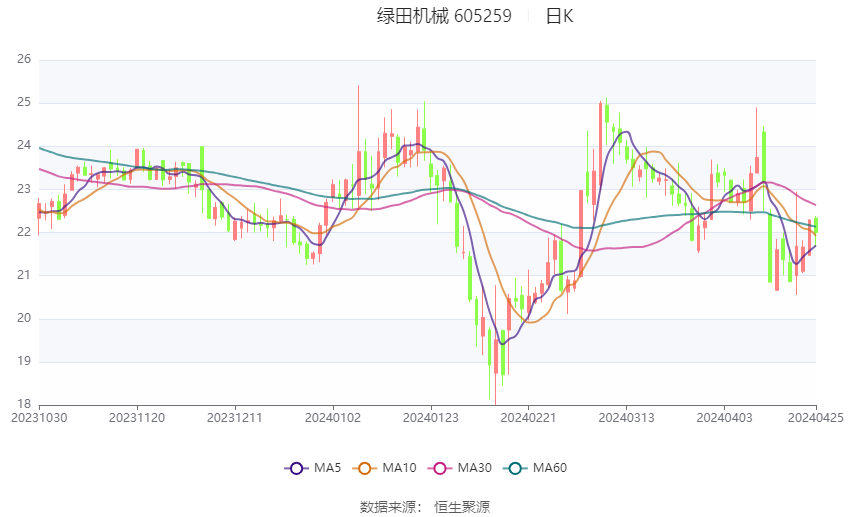Click x-axis date label 20240123

click(x=430, y=418)
